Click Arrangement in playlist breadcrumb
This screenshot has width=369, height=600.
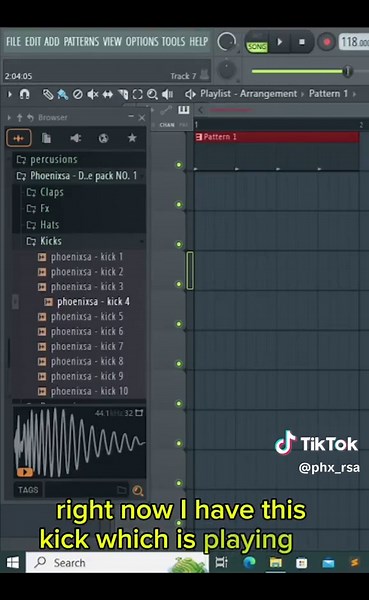click(268, 93)
